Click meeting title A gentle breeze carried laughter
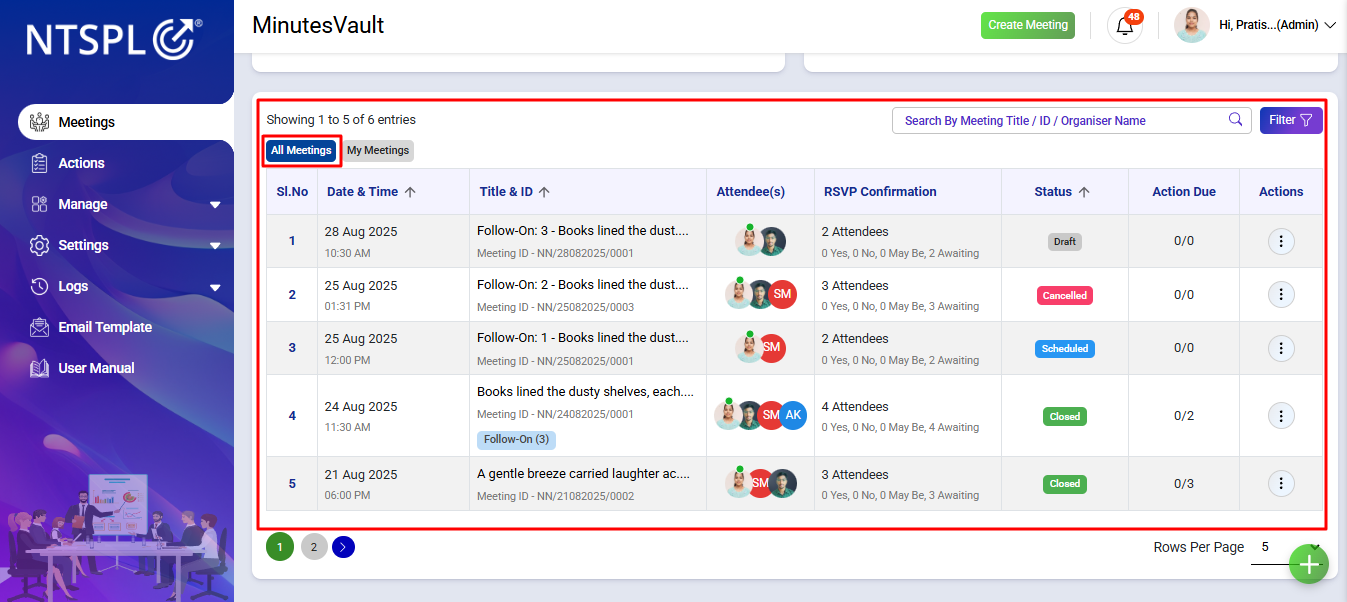The width and height of the screenshot is (1347, 602). (584, 474)
